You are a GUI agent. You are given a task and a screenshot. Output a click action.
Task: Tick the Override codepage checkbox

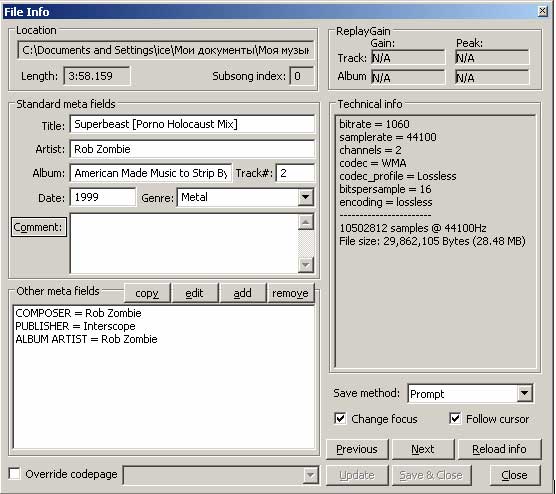coord(15,473)
